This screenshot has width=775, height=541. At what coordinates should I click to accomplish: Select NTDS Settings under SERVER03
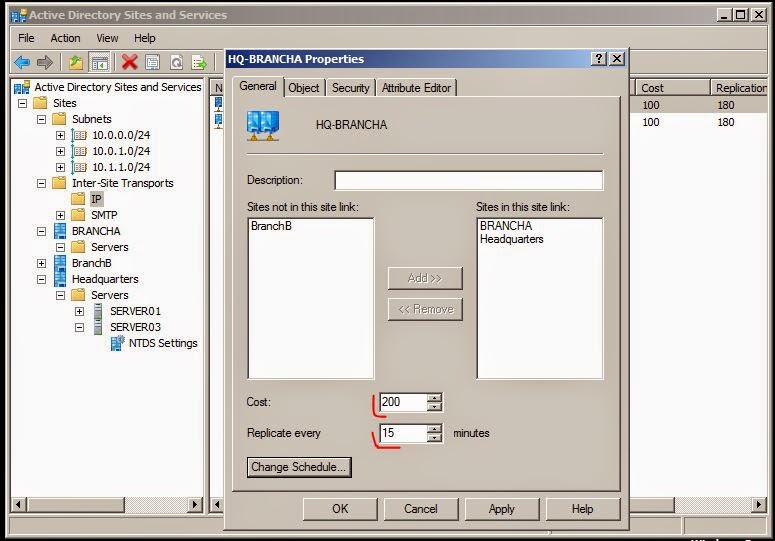coord(163,343)
